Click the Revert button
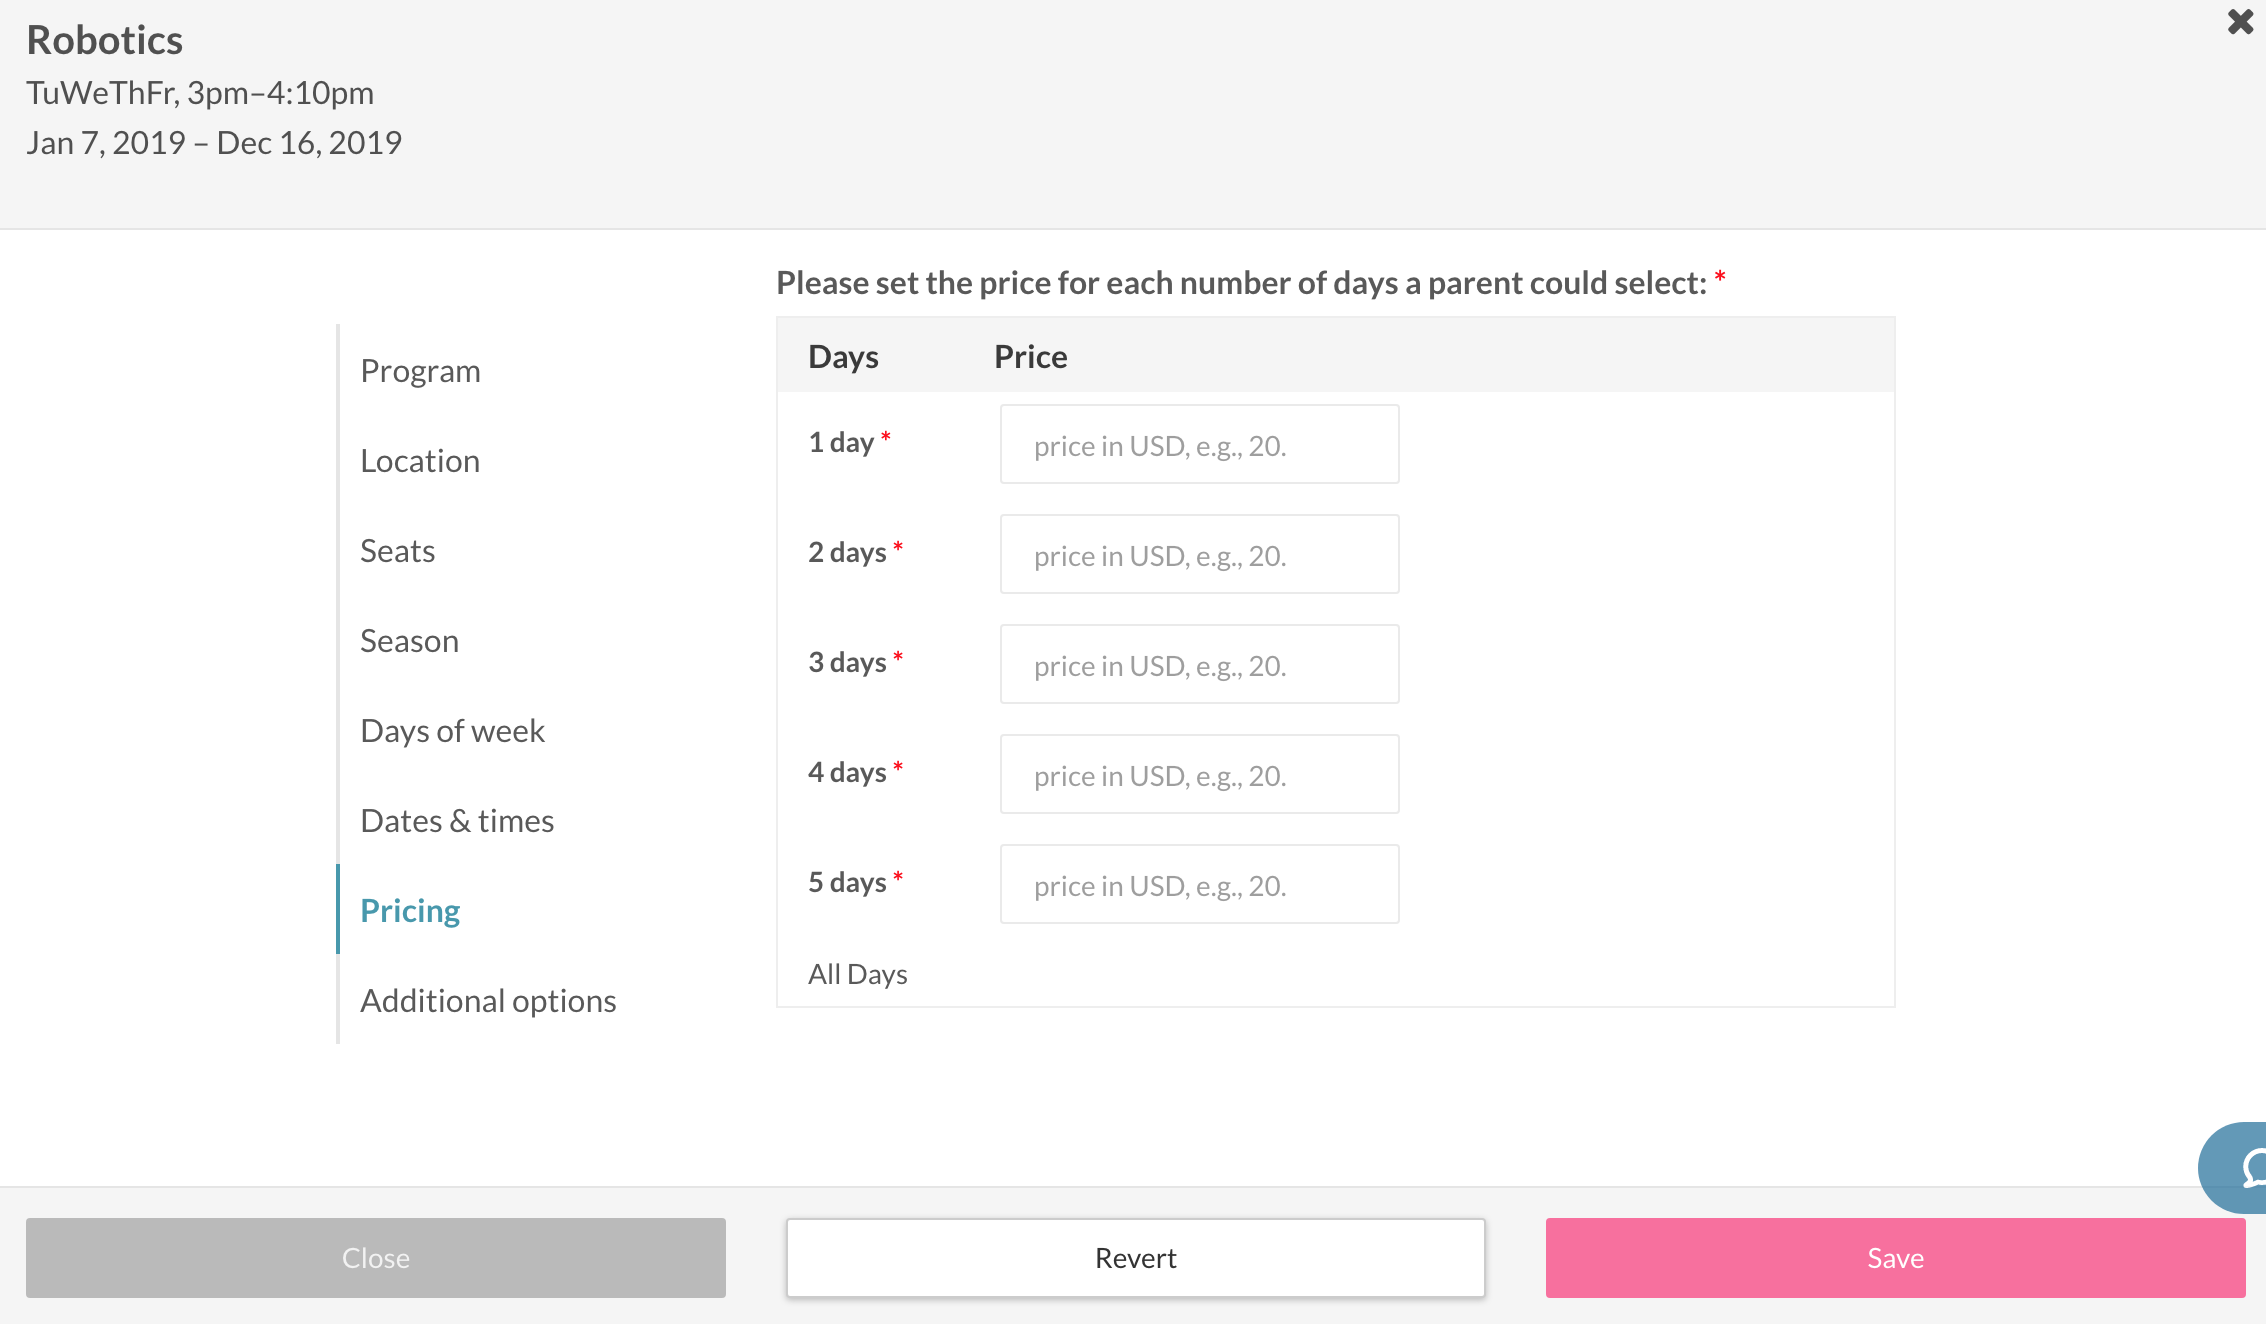2266x1324 pixels. coord(1135,1258)
